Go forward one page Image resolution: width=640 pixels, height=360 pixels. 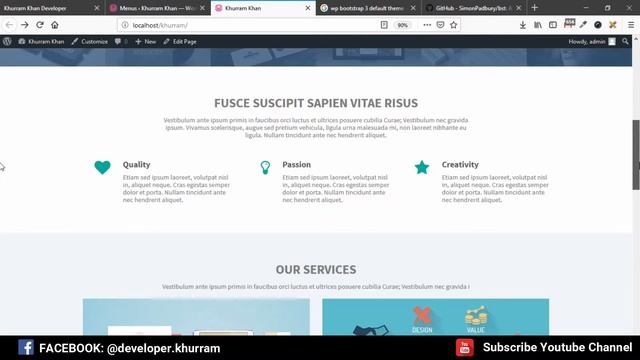[24, 25]
